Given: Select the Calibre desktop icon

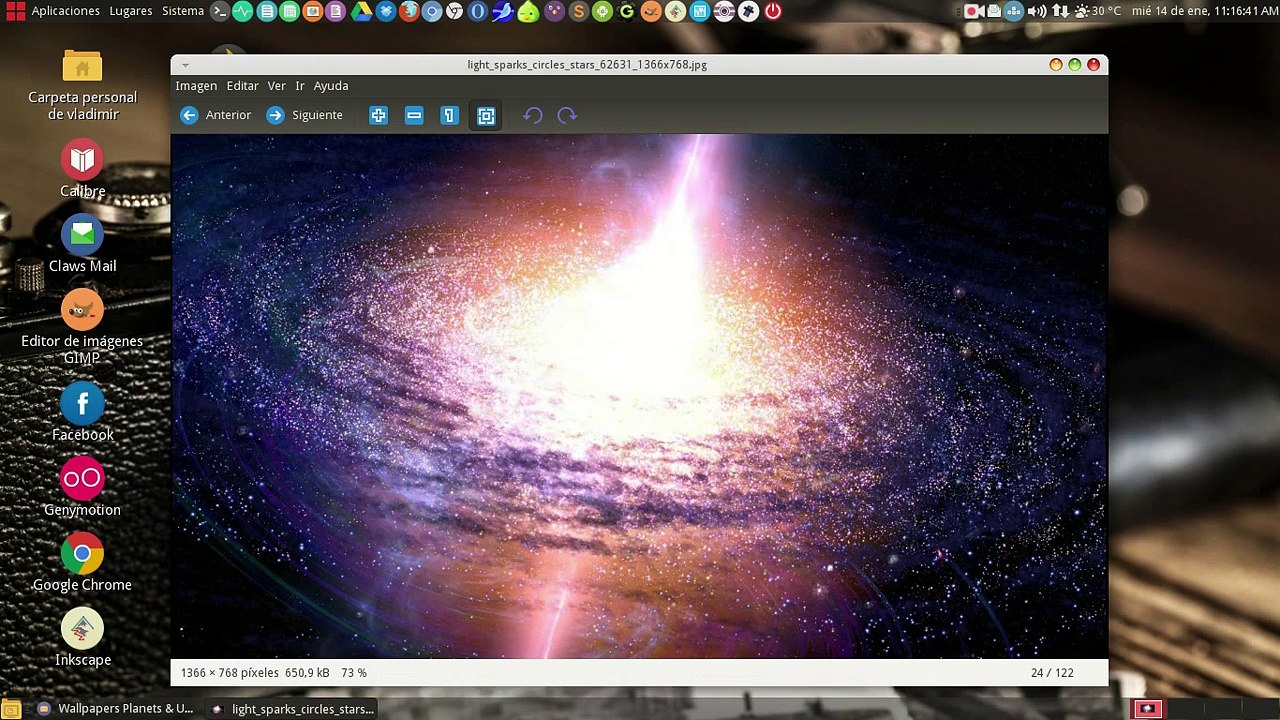Looking at the screenshot, I should (82, 168).
